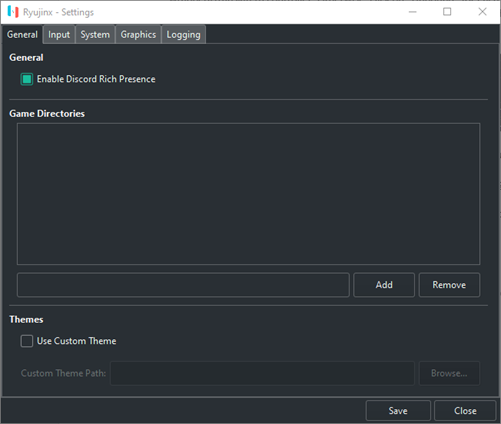Image resolution: width=501 pixels, height=424 pixels.
Task: Select the General tab
Action: point(22,35)
